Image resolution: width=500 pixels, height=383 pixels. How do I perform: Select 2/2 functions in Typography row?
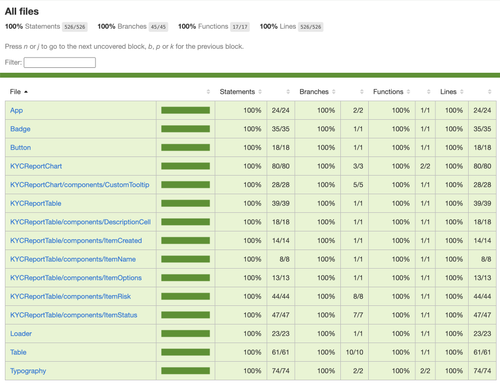pos(425,371)
